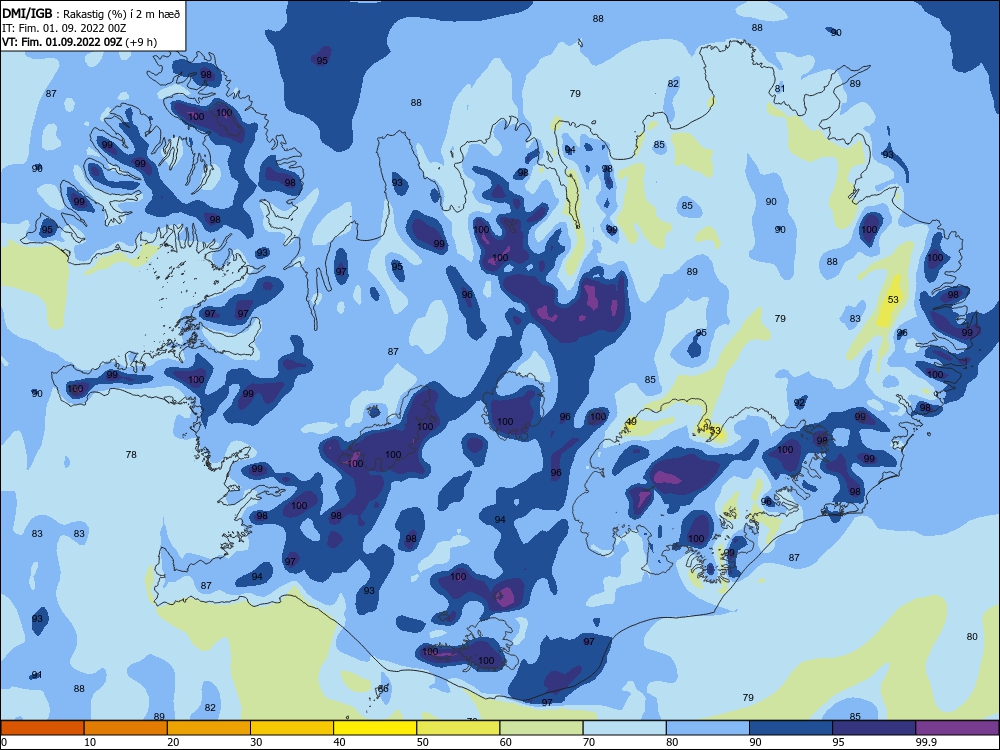
Task: Click the '49' humidity value on the map
Action: 631,422
